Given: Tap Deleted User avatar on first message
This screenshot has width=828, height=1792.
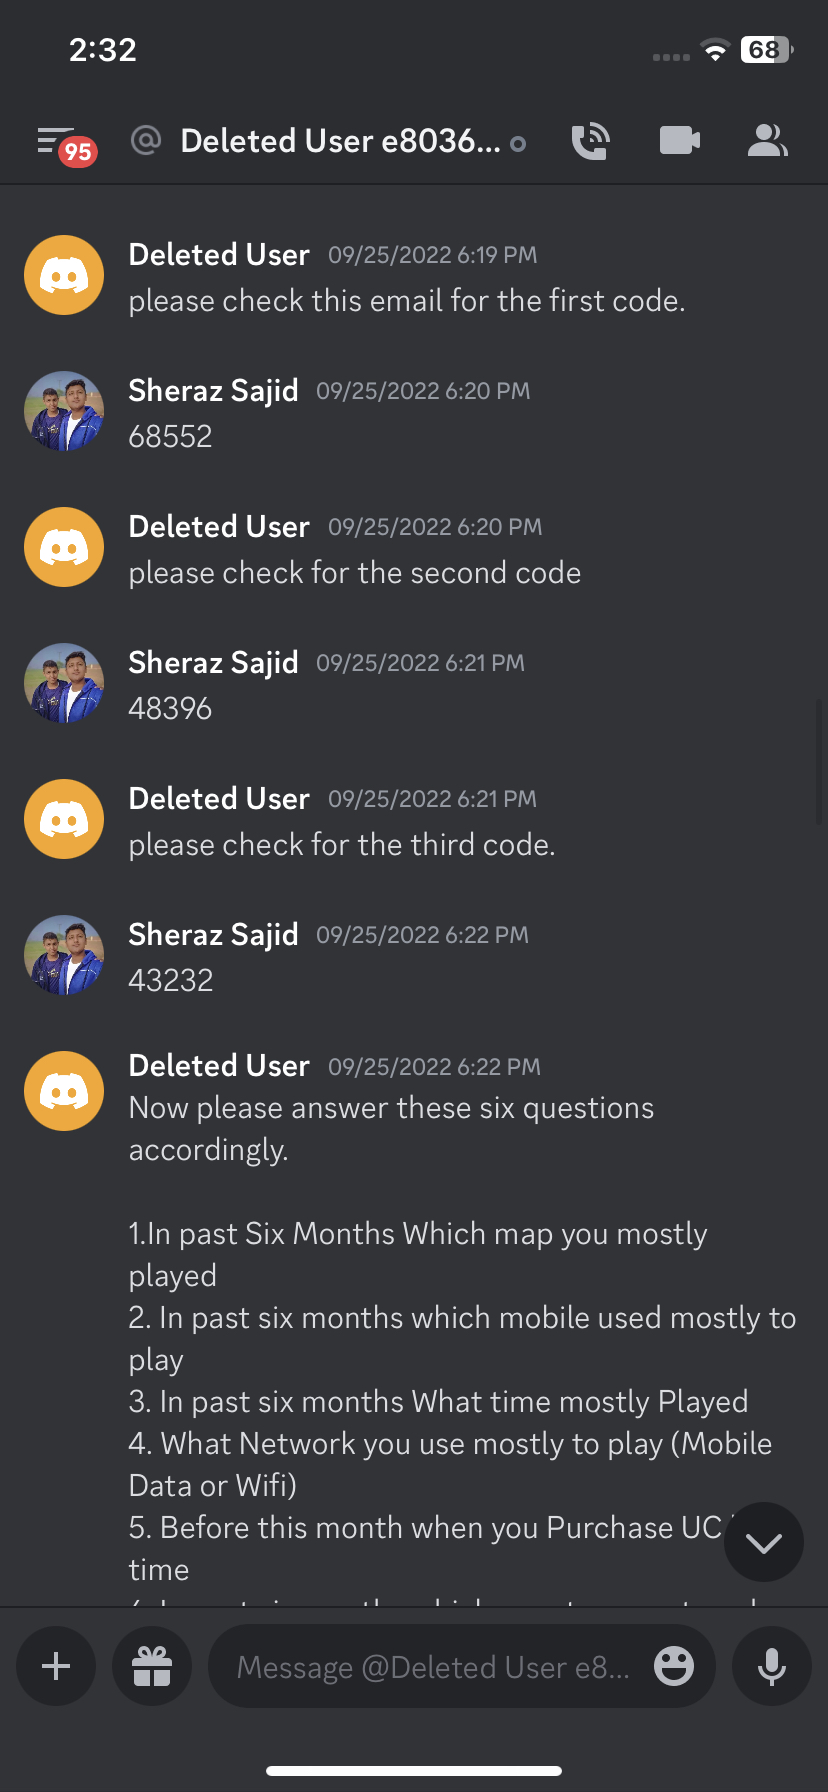Looking at the screenshot, I should pyautogui.click(x=64, y=275).
